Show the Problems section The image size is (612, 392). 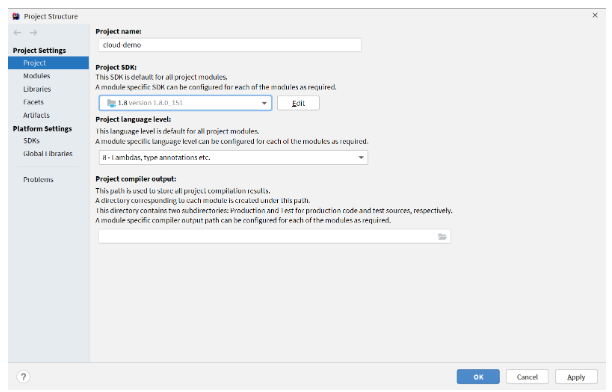[38, 180]
